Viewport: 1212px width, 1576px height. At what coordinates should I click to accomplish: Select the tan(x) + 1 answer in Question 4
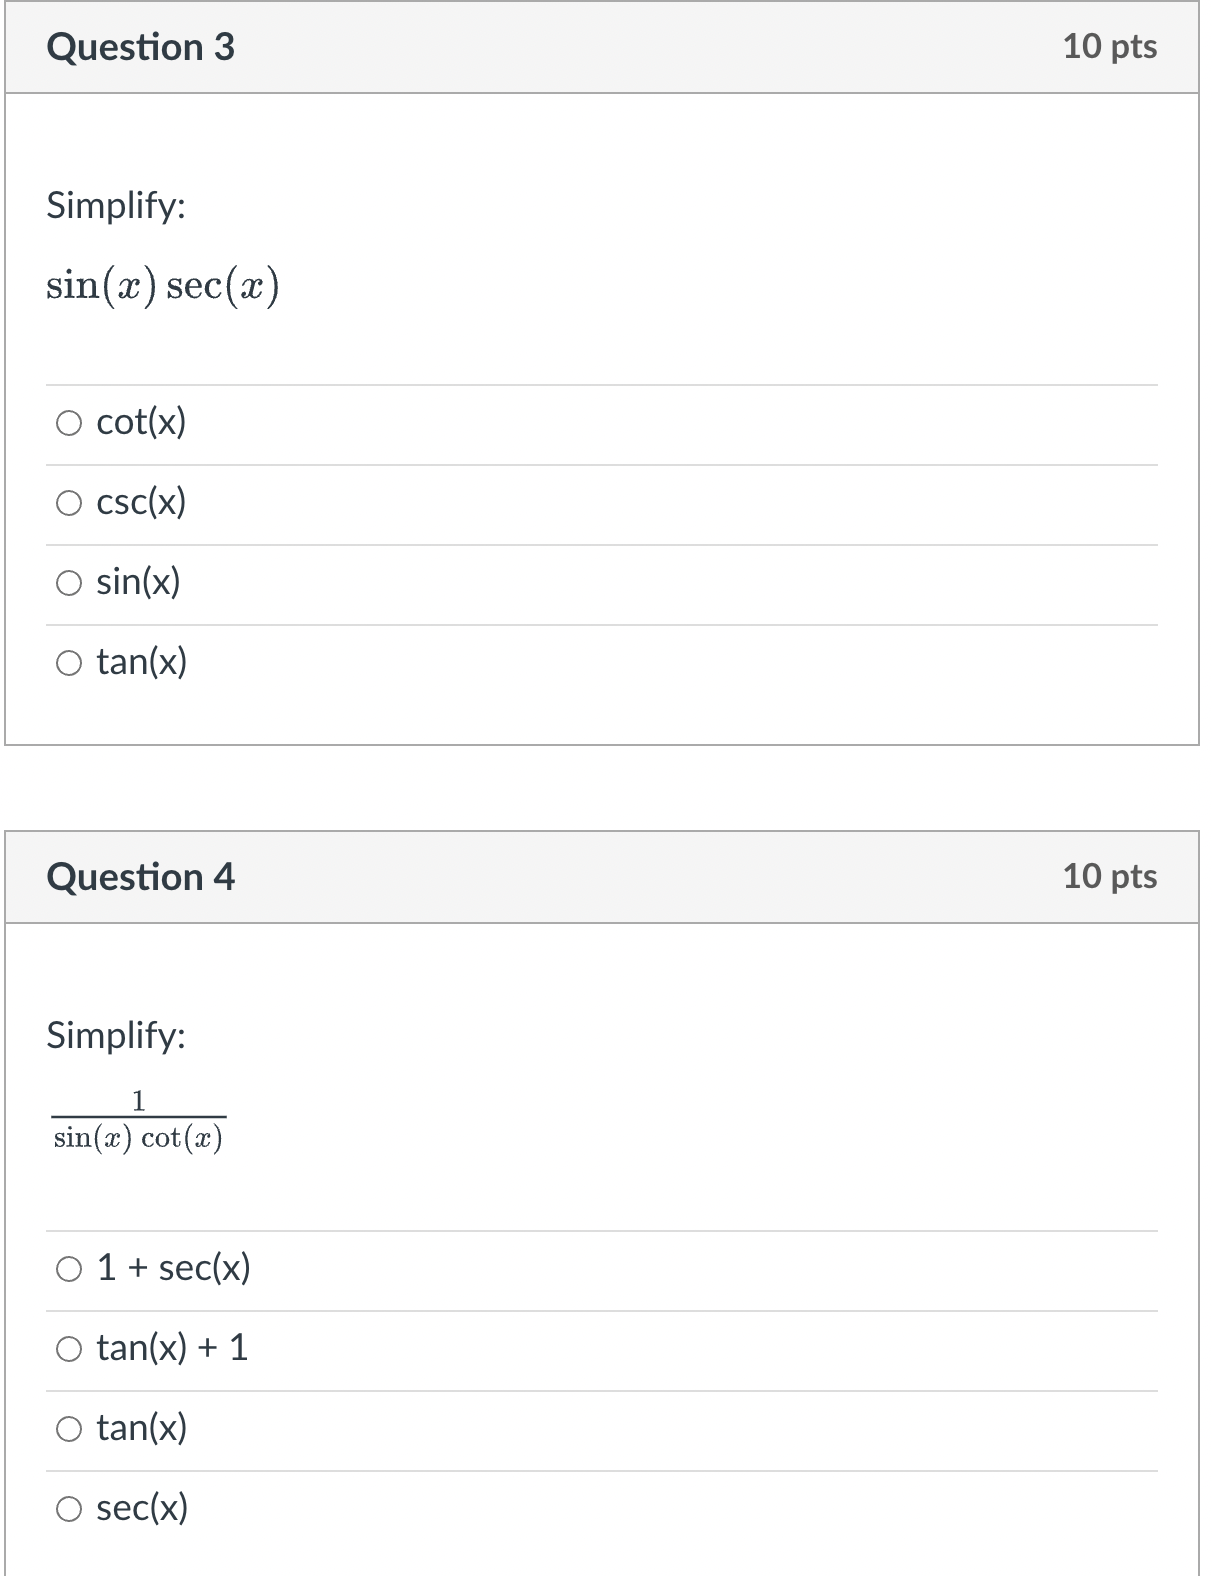pyautogui.click(x=70, y=1348)
